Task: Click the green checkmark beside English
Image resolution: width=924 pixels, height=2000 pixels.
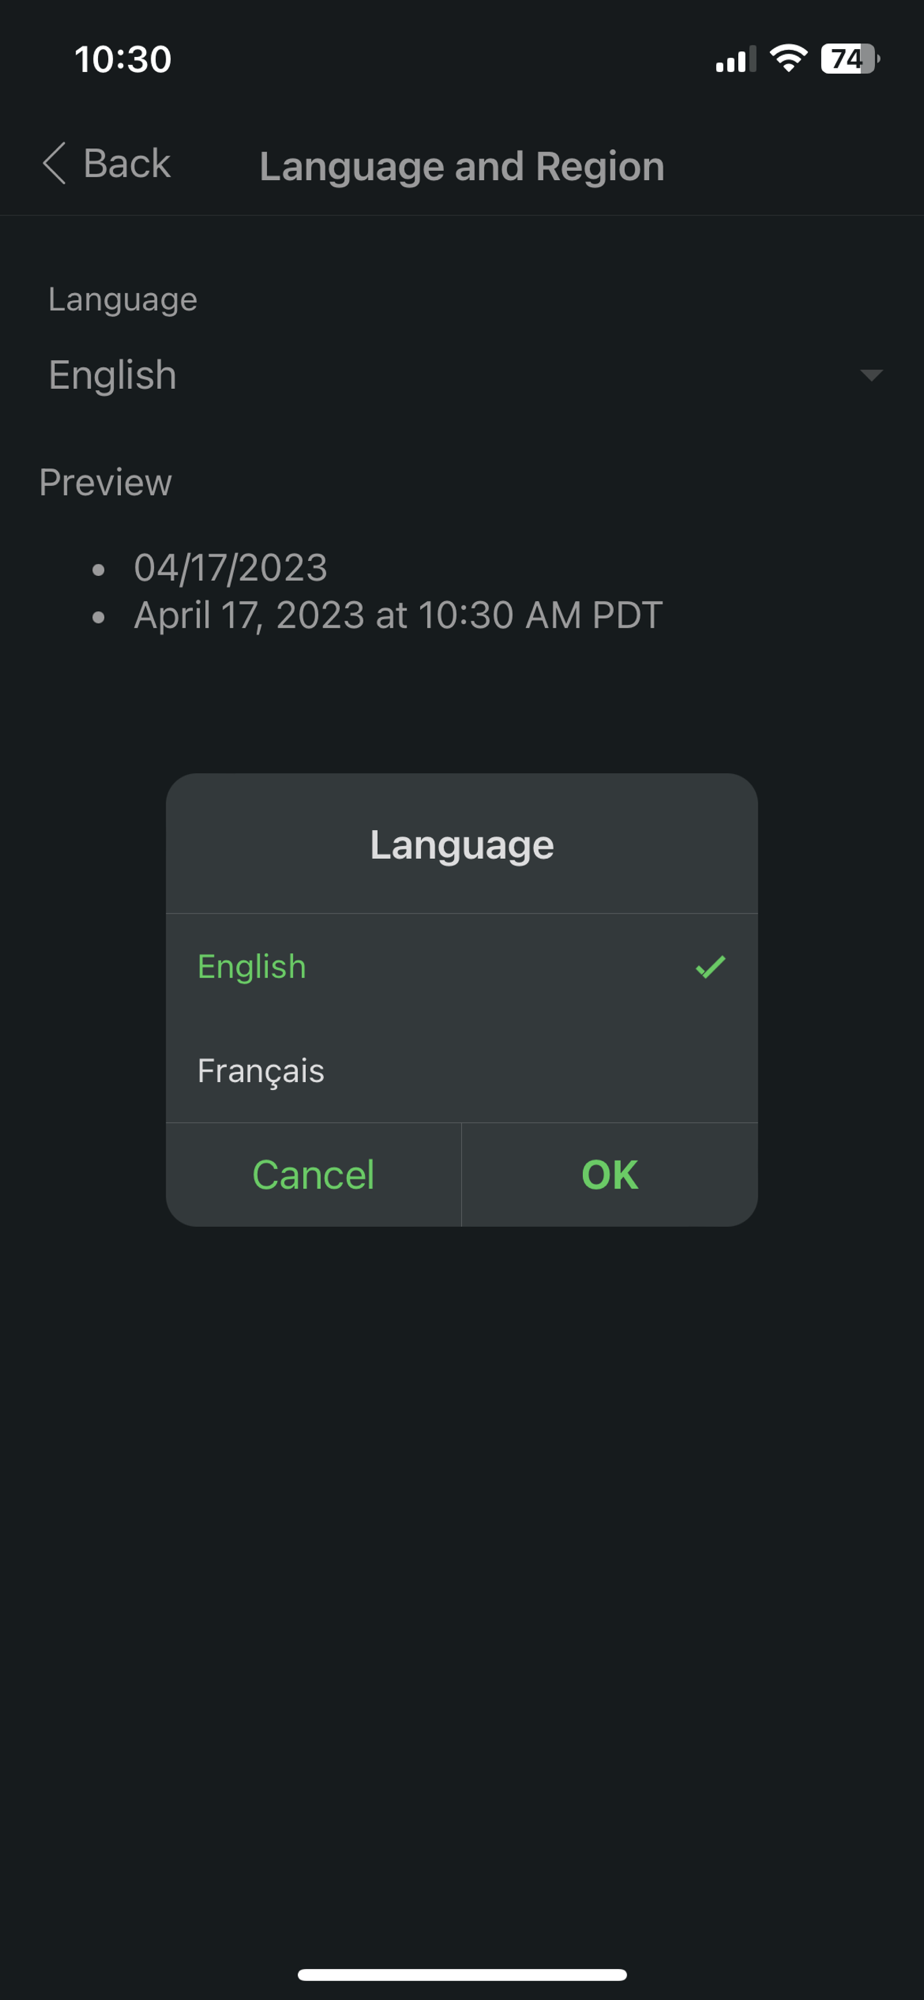Action: pyautogui.click(x=710, y=967)
